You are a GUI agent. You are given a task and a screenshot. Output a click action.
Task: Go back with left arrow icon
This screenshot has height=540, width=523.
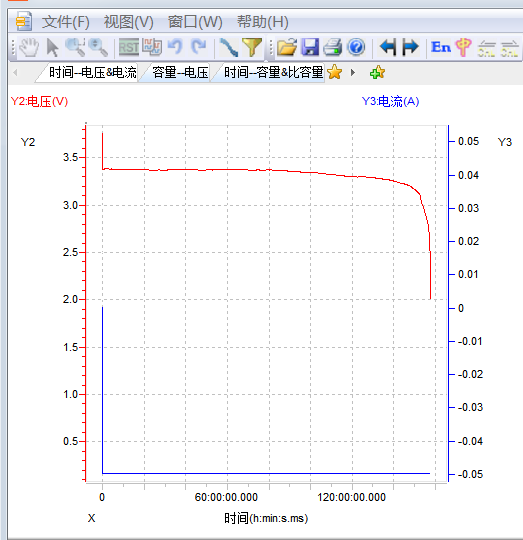click(x=387, y=47)
